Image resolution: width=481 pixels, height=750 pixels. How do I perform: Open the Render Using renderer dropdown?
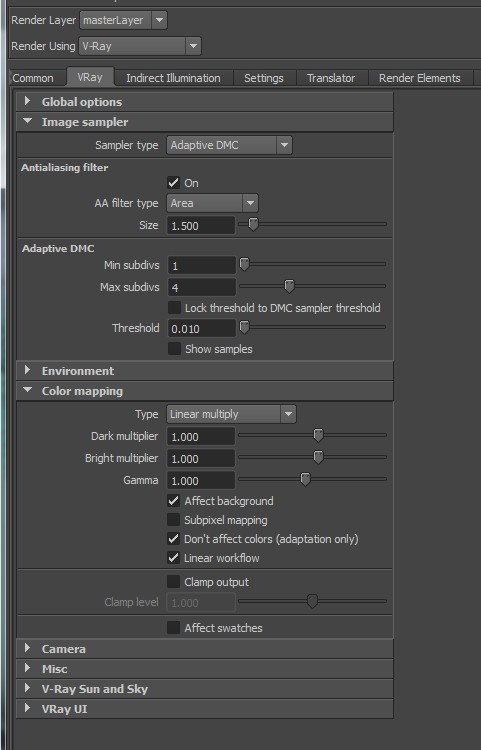tap(140, 46)
